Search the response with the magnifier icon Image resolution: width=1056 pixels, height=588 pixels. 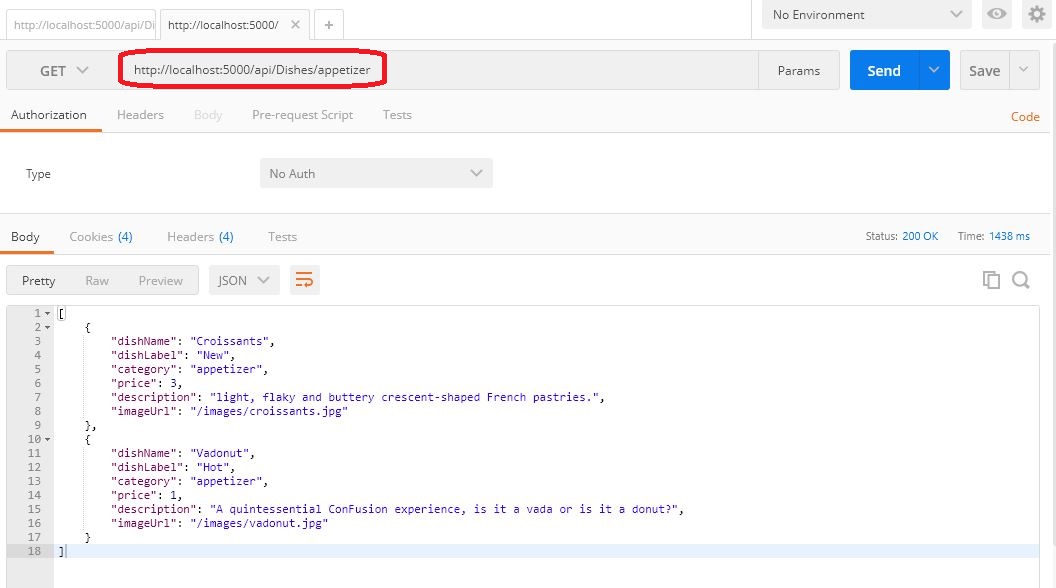[1021, 280]
